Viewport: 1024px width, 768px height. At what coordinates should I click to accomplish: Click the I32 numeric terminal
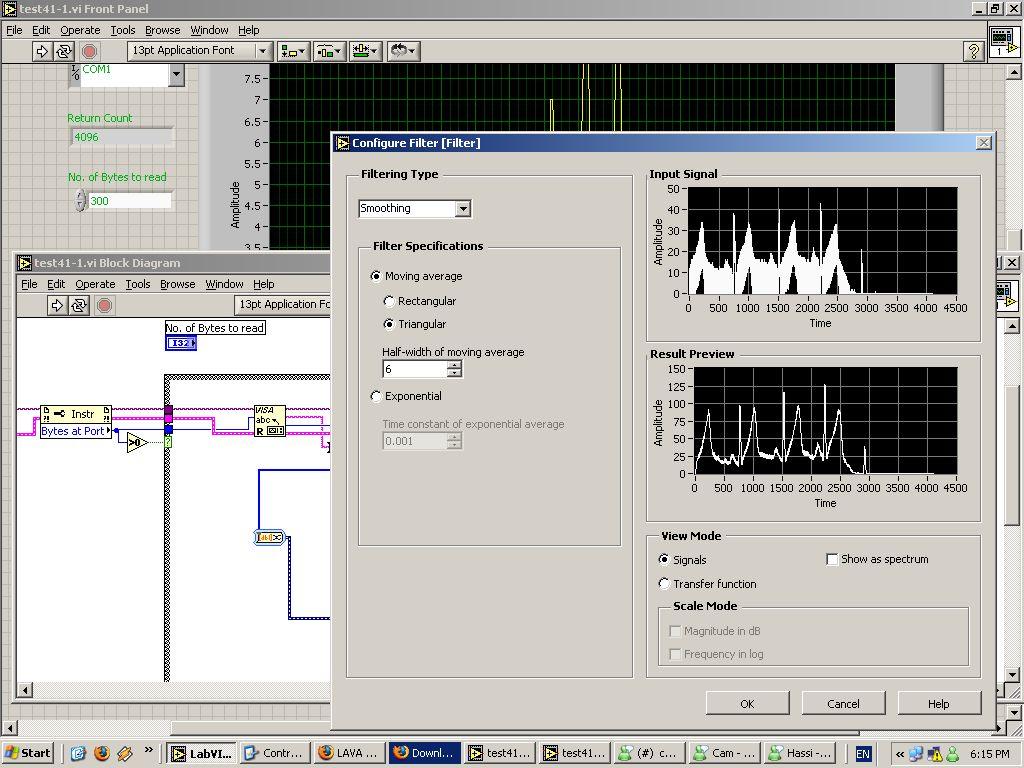[180, 343]
